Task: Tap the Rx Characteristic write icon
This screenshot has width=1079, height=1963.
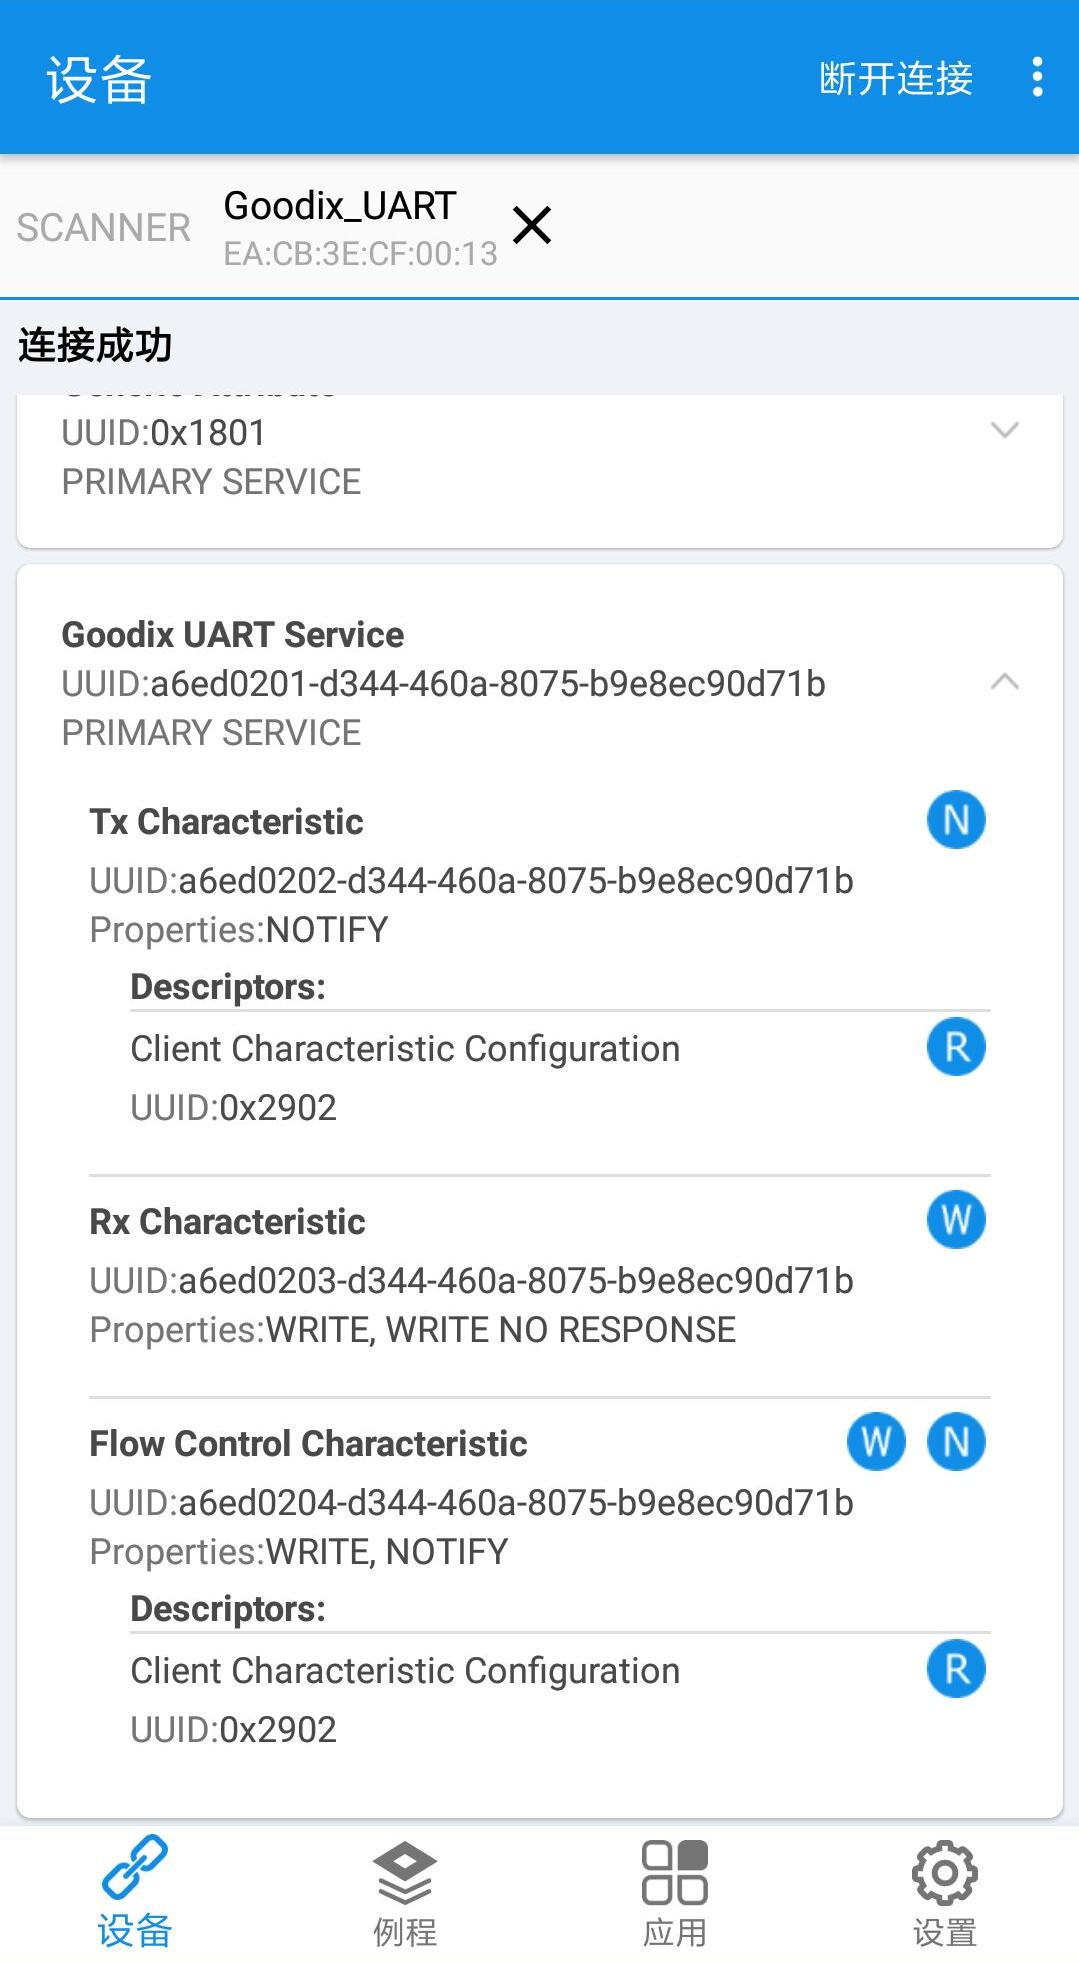Action: coord(956,1220)
